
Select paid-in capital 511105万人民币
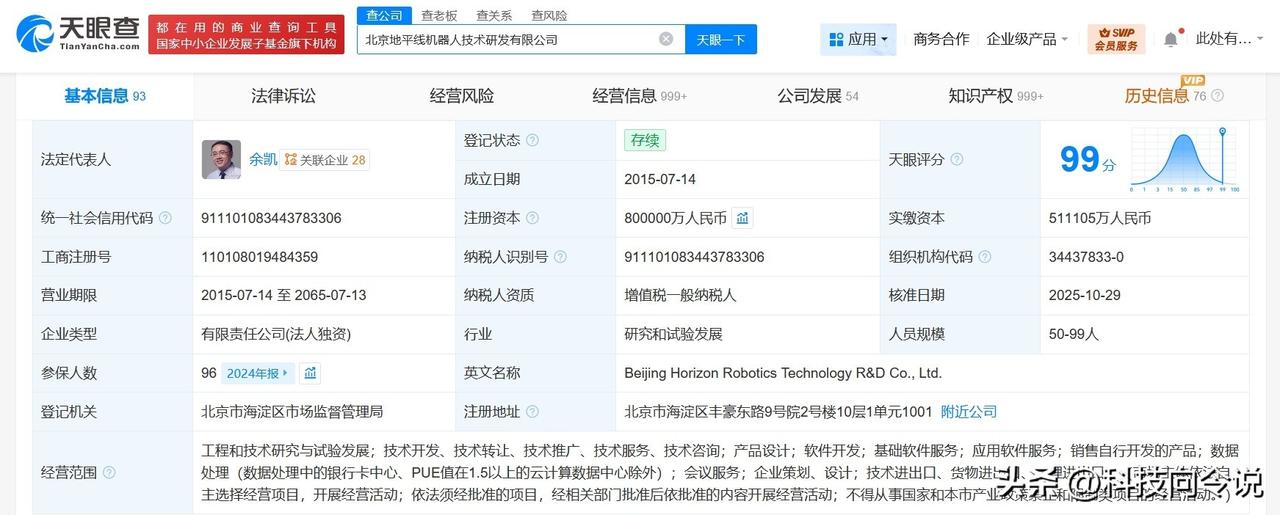coord(1100,218)
